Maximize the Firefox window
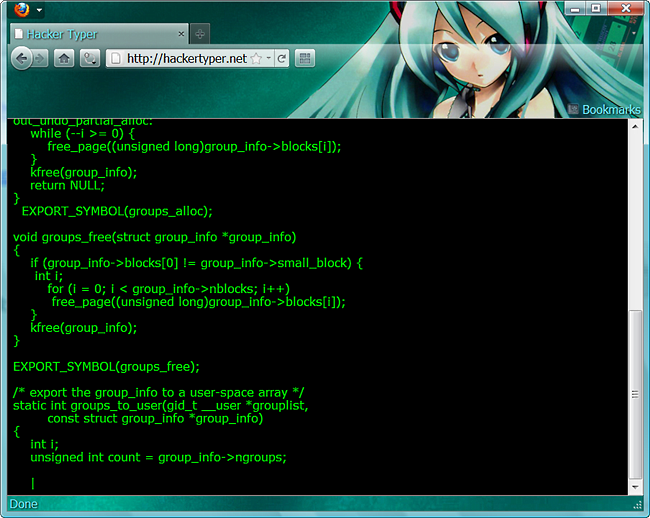The height and width of the screenshot is (518, 650). (596, 8)
